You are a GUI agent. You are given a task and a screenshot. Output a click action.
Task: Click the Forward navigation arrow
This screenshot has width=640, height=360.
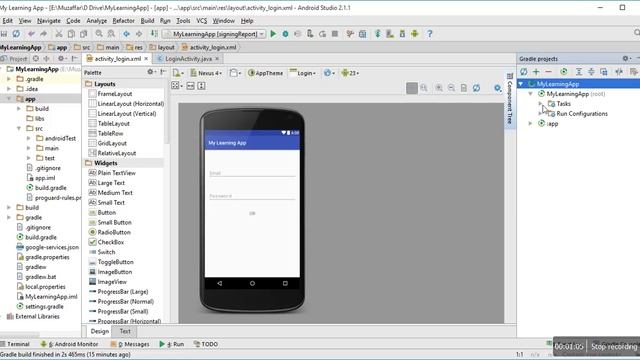click(x=139, y=34)
